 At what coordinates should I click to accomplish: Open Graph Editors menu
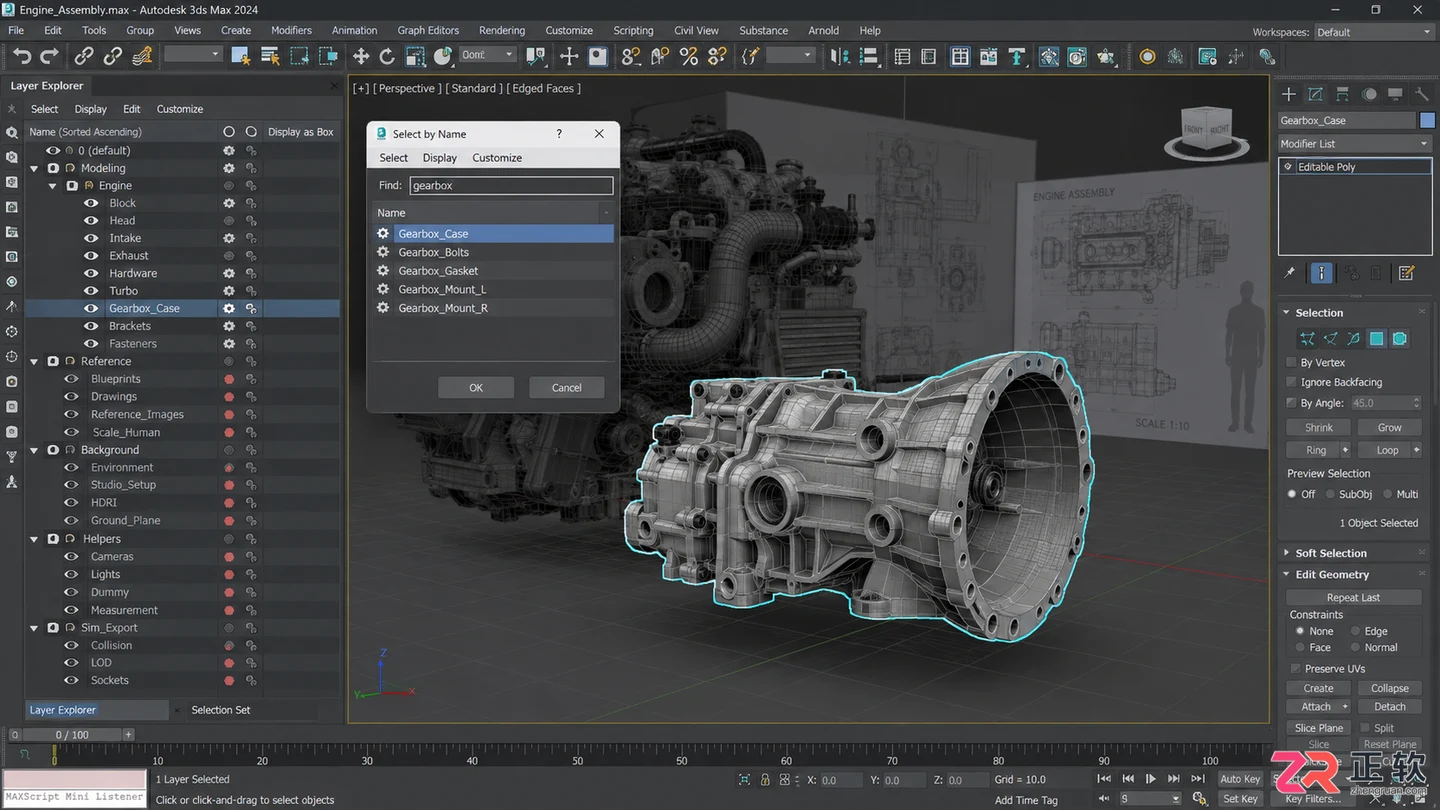pyautogui.click(x=428, y=30)
